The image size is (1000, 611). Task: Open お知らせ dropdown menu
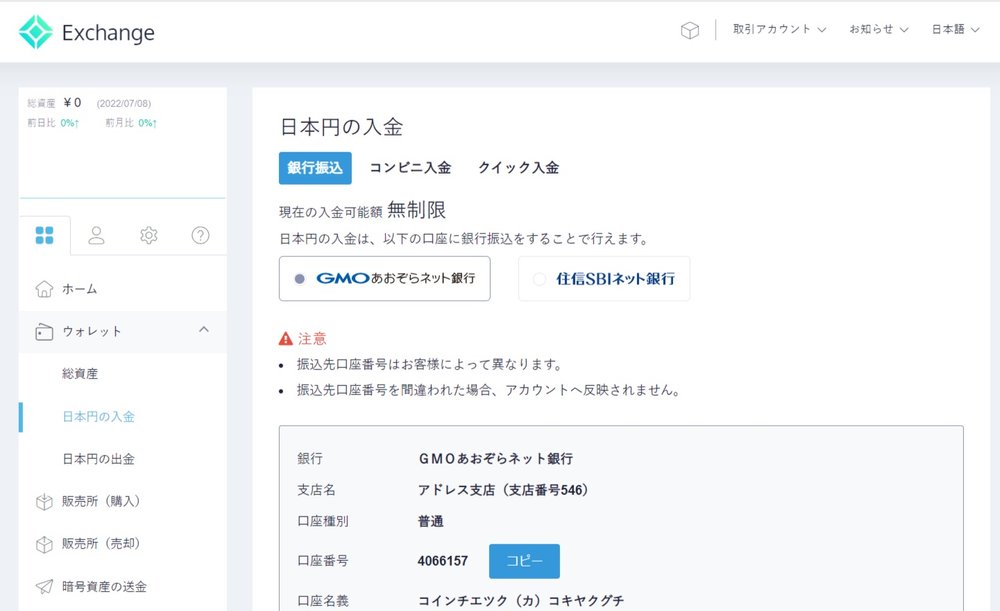[x=878, y=29]
